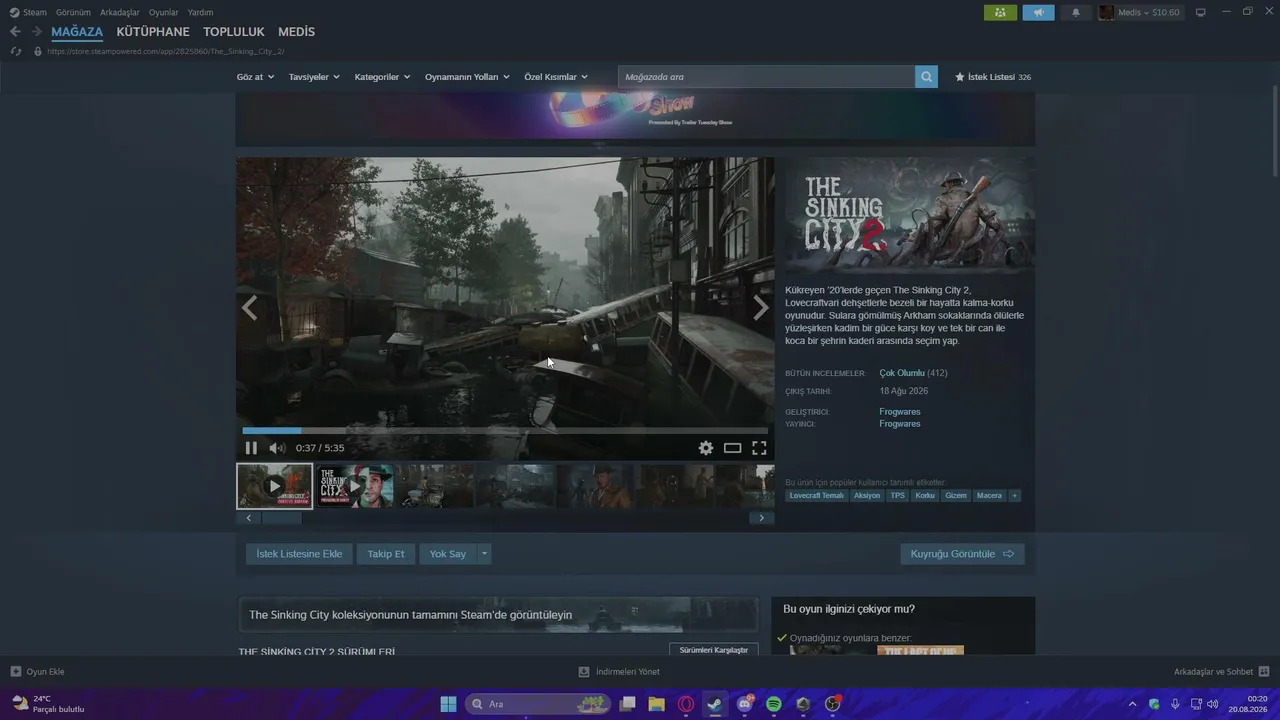Open Arkadaşlar ve Sohbet
The image size is (1280, 720).
[x=1221, y=672]
